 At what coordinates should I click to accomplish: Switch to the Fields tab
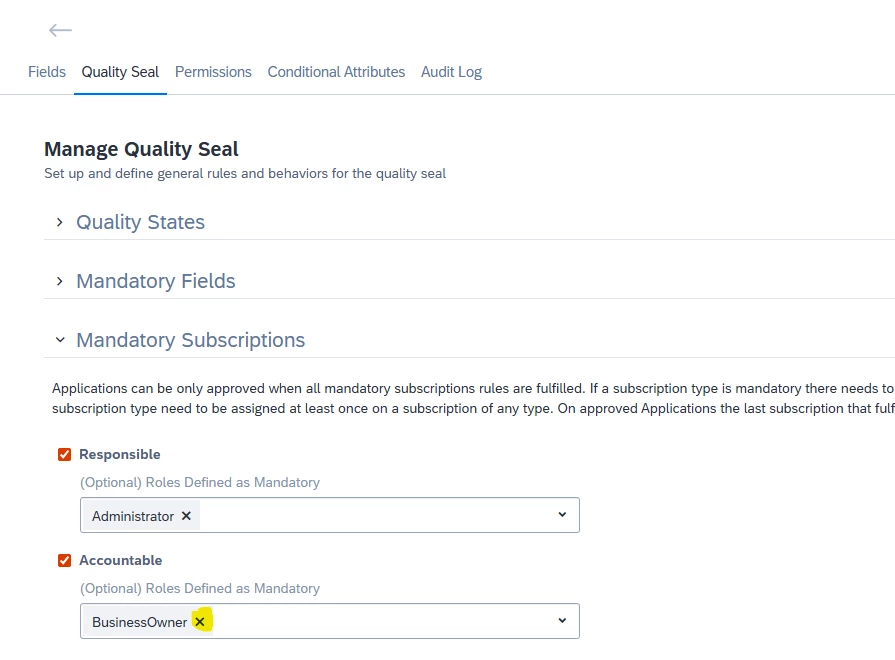point(47,72)
